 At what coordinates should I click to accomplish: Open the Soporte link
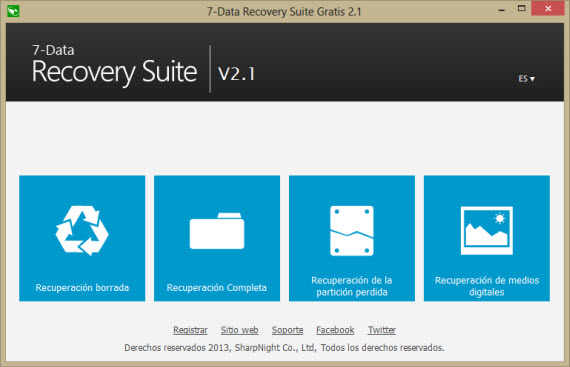pyautogui.click(x=288, y=330)
